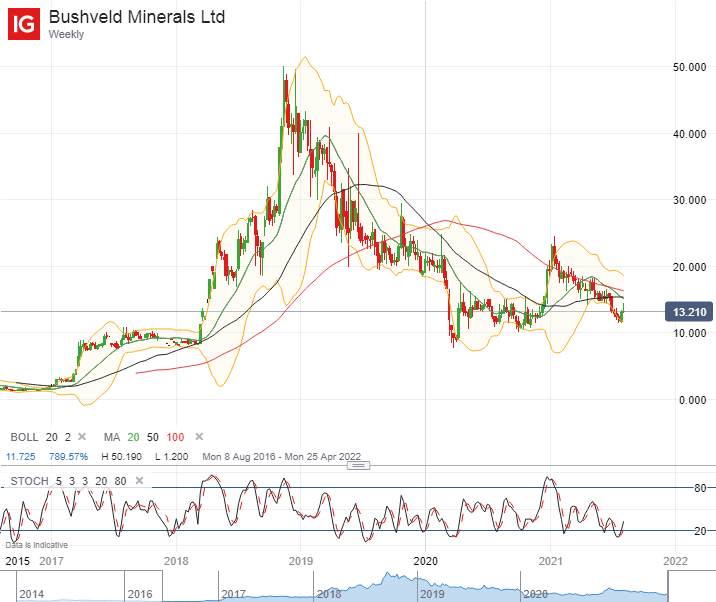Click the 789.57% change value

coord(68,456)
